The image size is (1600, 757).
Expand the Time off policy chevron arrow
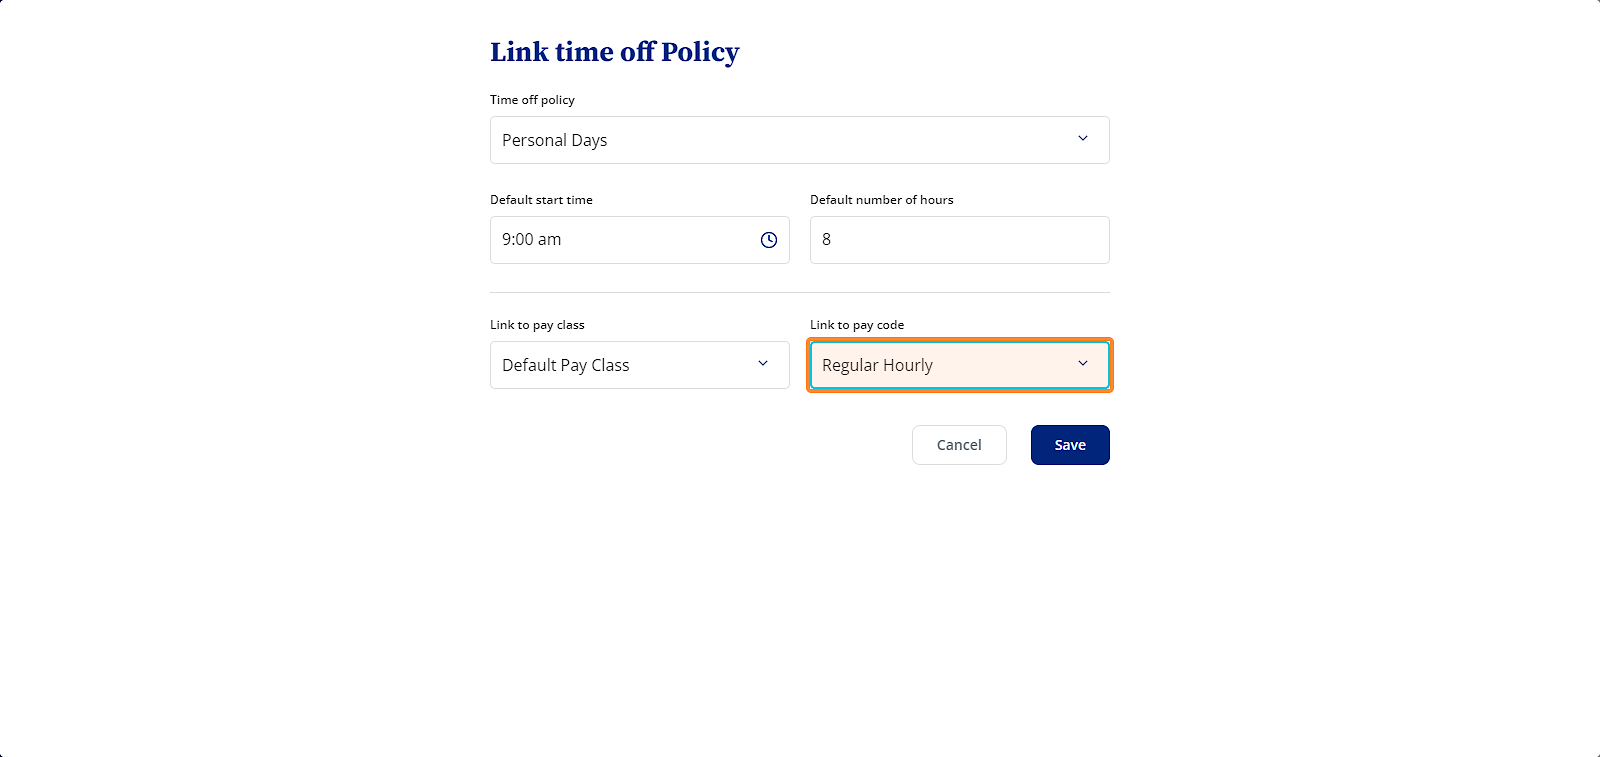[x=1083, y=138]
